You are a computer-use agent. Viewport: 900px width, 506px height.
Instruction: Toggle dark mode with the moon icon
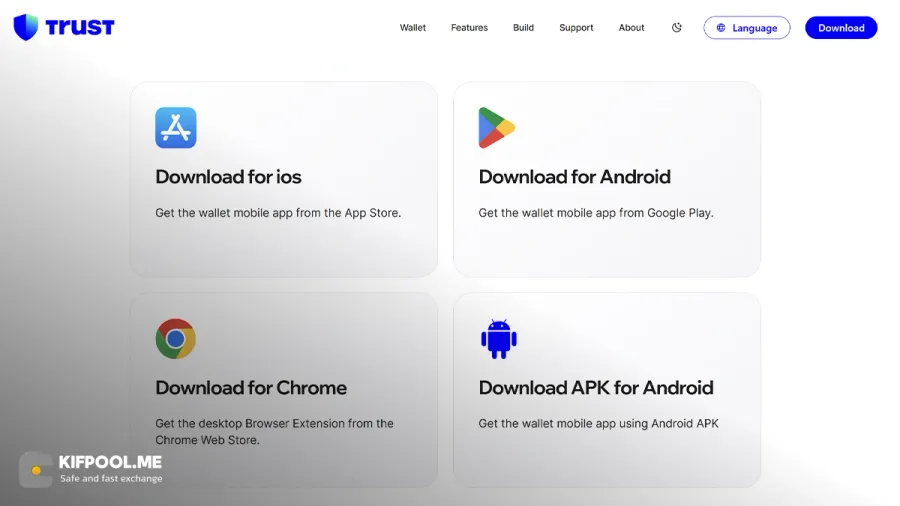677,28
